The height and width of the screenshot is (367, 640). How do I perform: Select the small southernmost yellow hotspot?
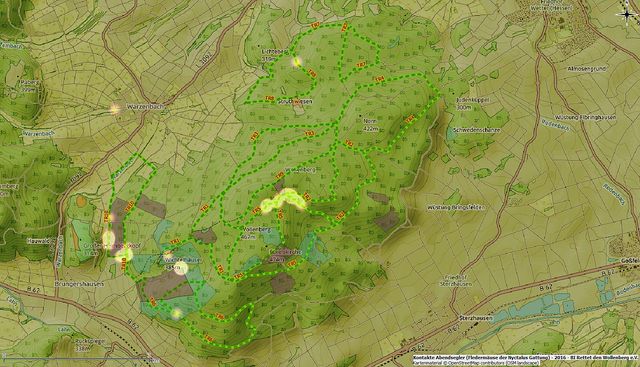click(x=176, y=313)
